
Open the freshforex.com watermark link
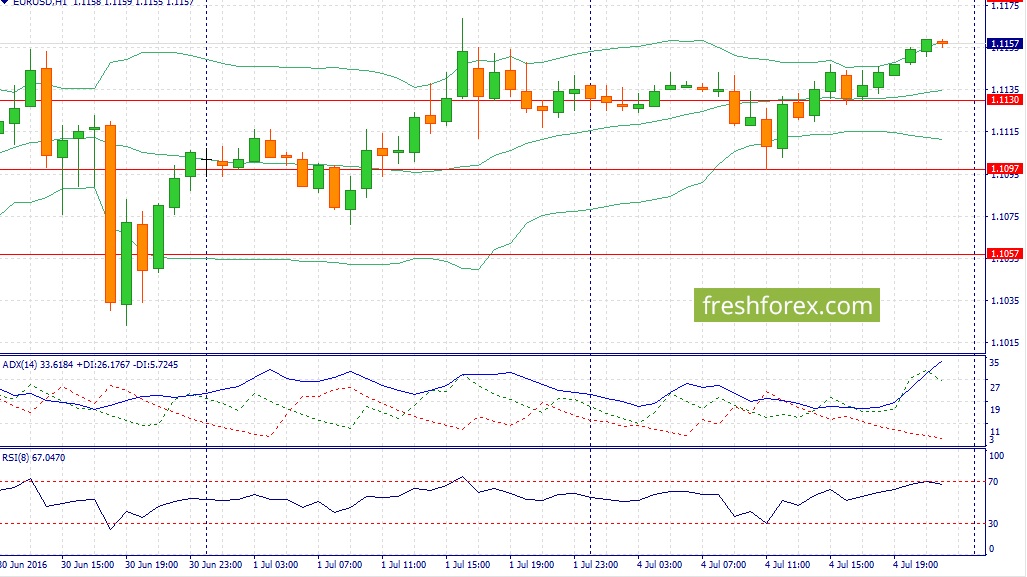click(x=787, y=305)
